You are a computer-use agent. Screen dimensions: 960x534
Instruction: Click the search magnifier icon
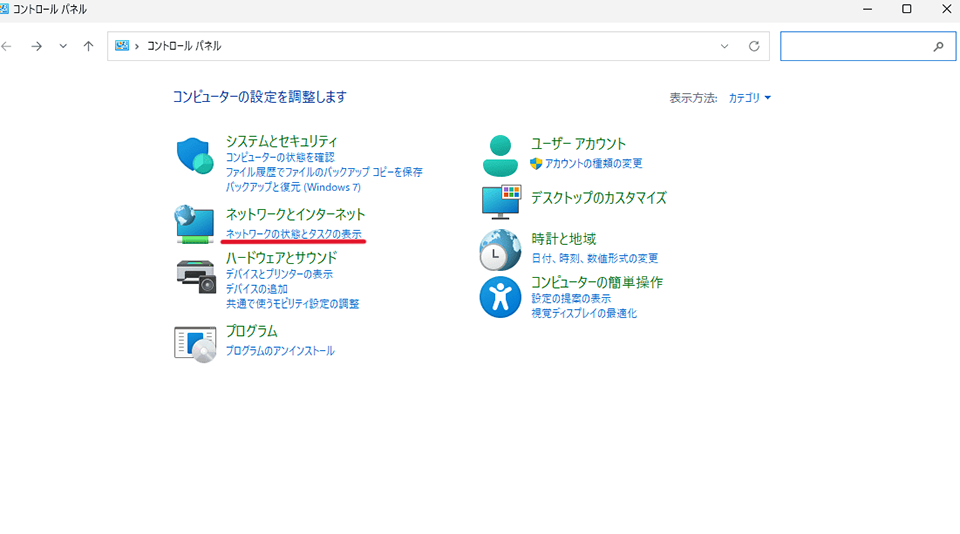[x=938, y=47]
